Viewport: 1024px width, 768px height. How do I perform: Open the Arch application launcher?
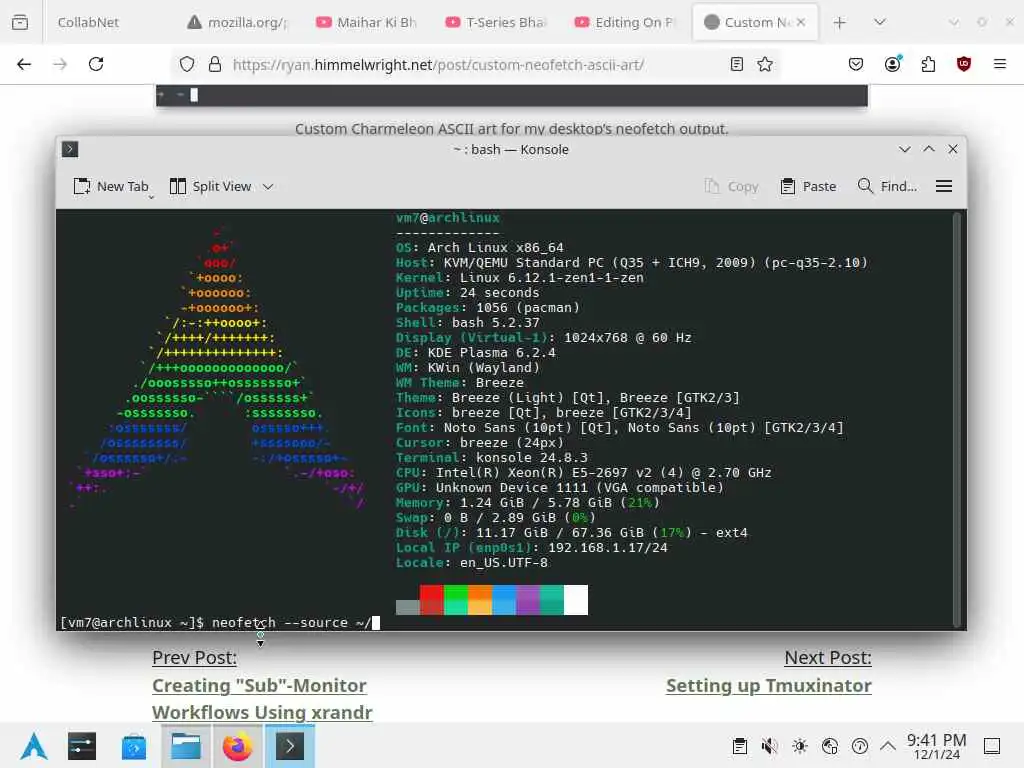point(34,746)
